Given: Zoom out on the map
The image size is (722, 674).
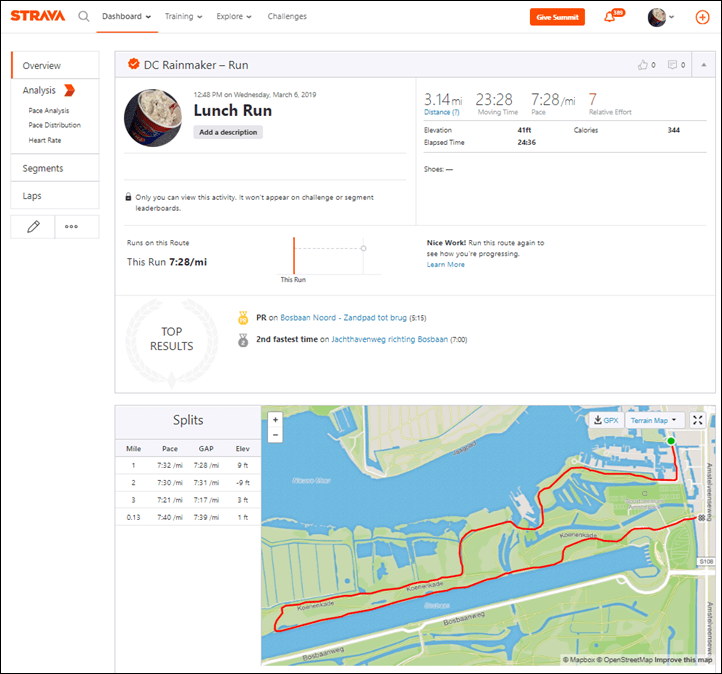Looking at the screenshot, I should pyautogui.click(x=275, y=435).
